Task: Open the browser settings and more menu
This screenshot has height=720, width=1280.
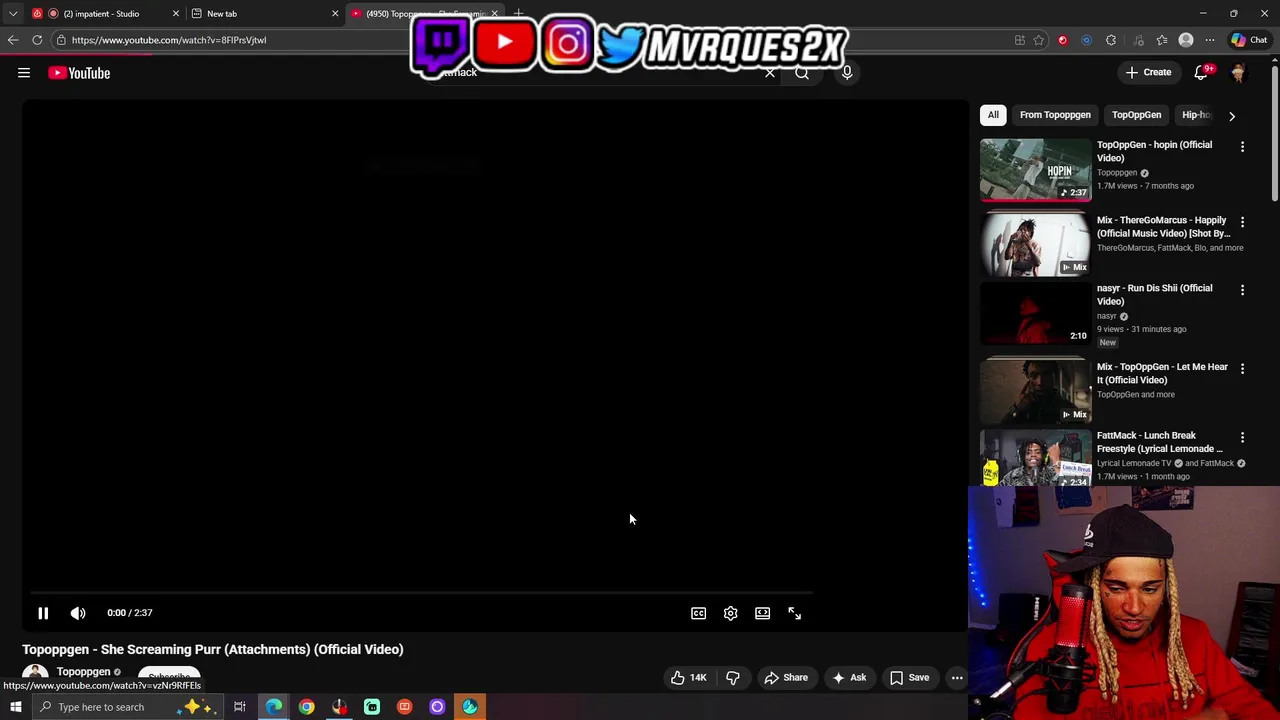Action: point(1210,40)
